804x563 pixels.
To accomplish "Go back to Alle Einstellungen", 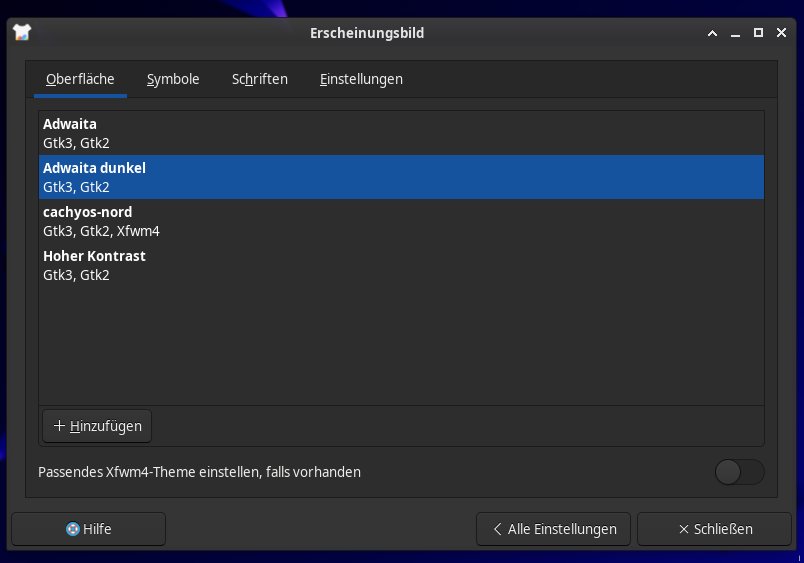I will pos(553,529).
